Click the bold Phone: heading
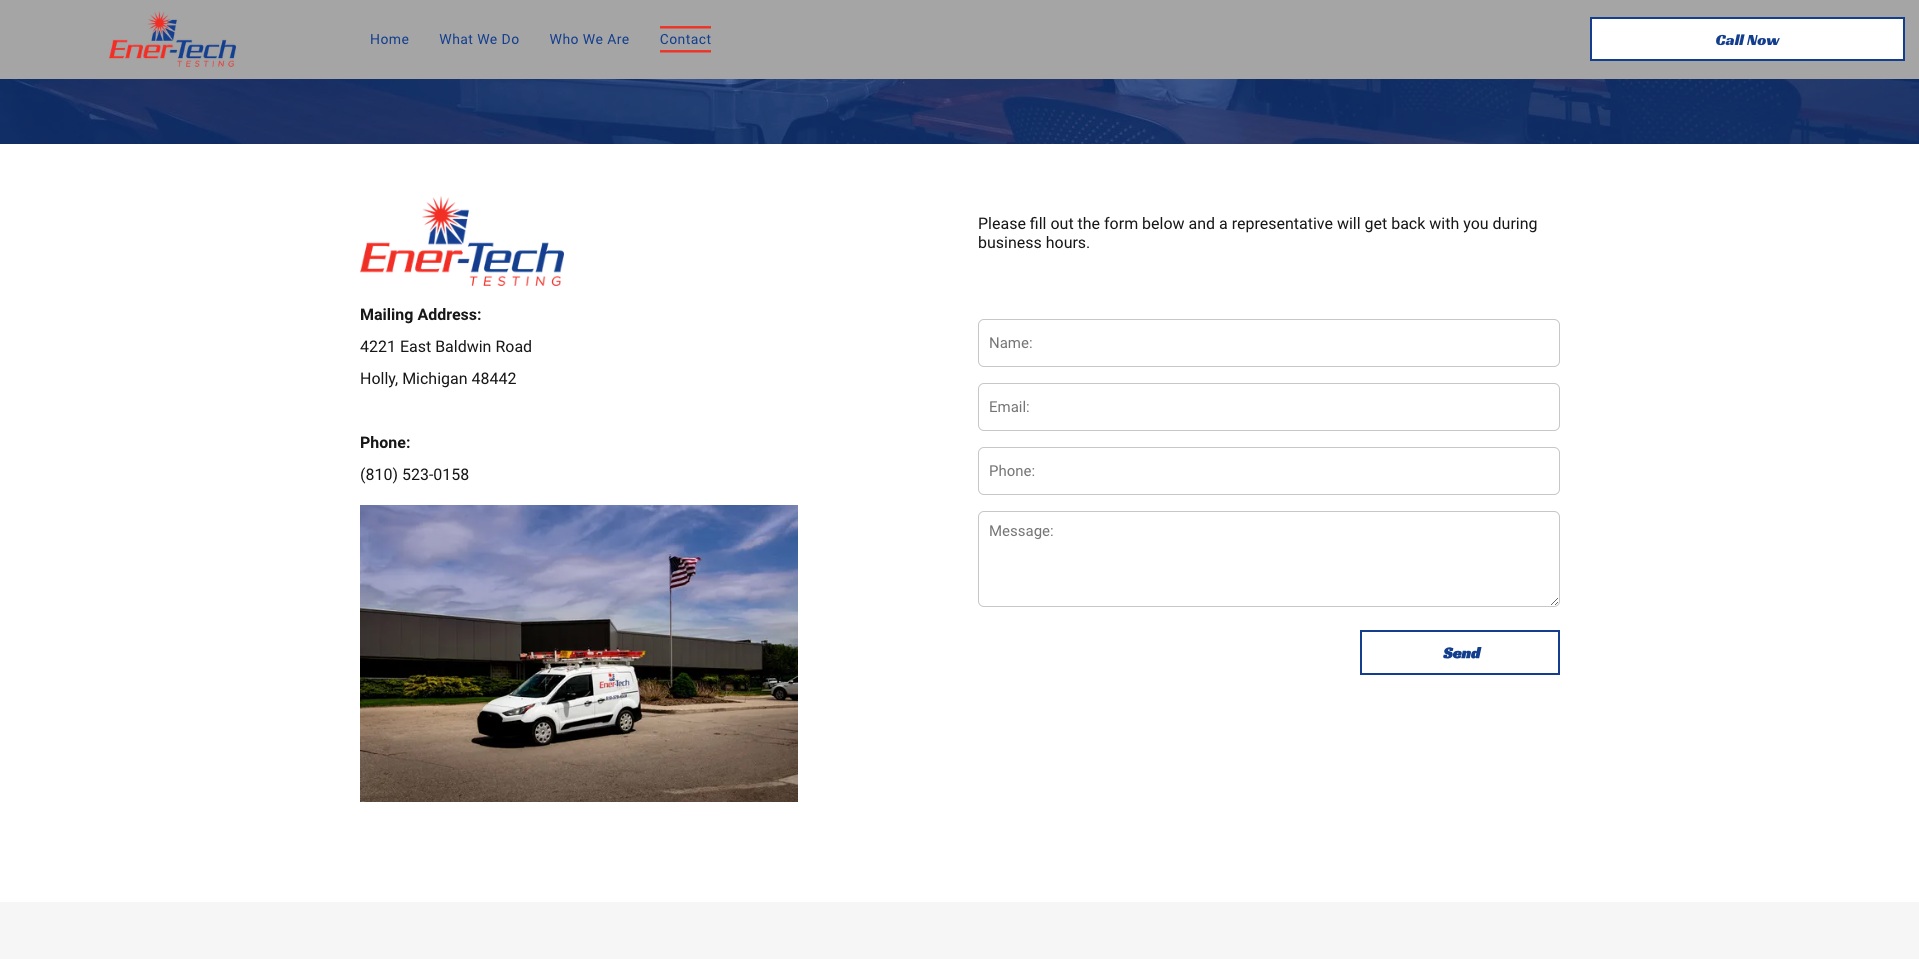The height and width of the screenshot is (959, 1919). click(385, 442)
